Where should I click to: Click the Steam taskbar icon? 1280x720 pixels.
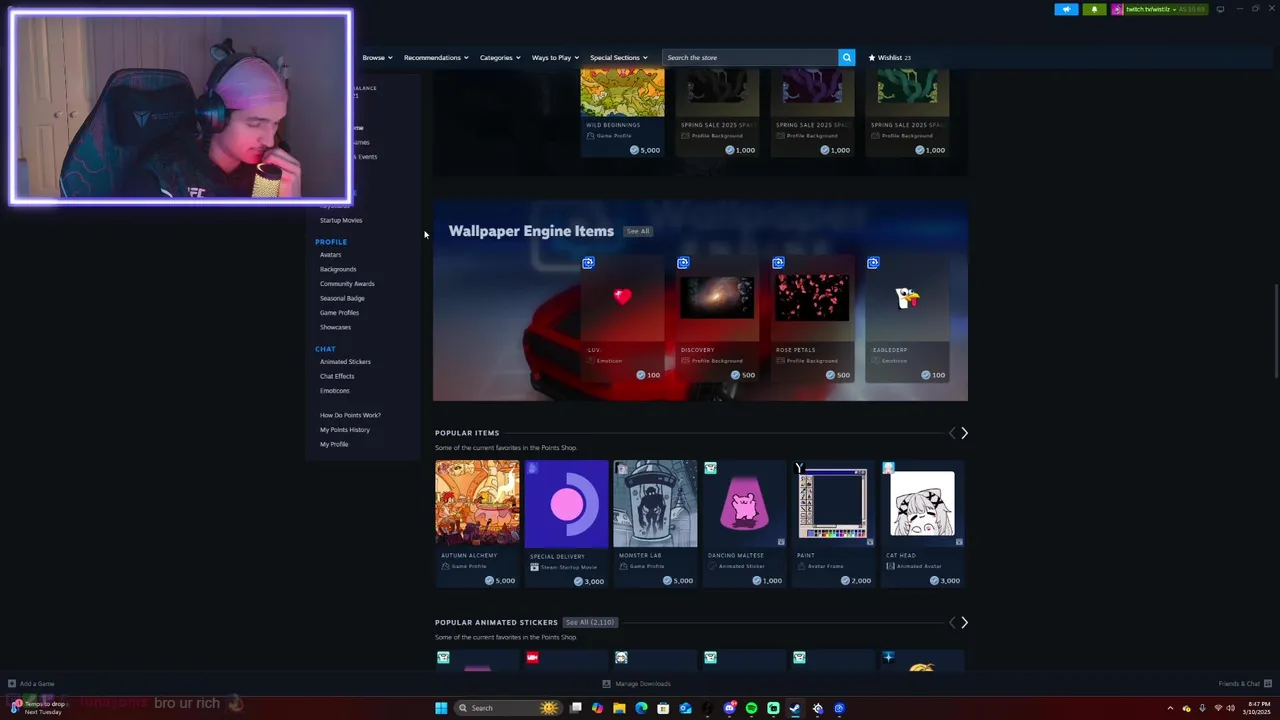pos(795,708)
